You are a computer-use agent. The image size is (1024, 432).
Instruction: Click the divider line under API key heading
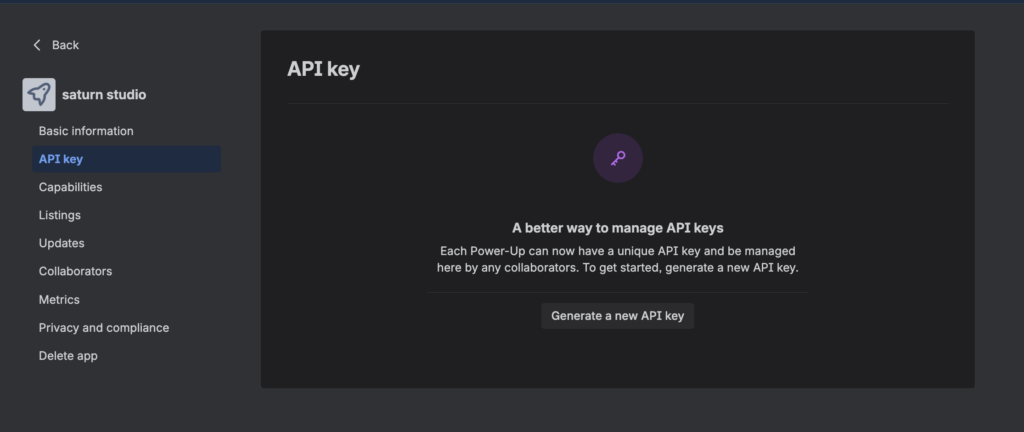coord(617,103)
